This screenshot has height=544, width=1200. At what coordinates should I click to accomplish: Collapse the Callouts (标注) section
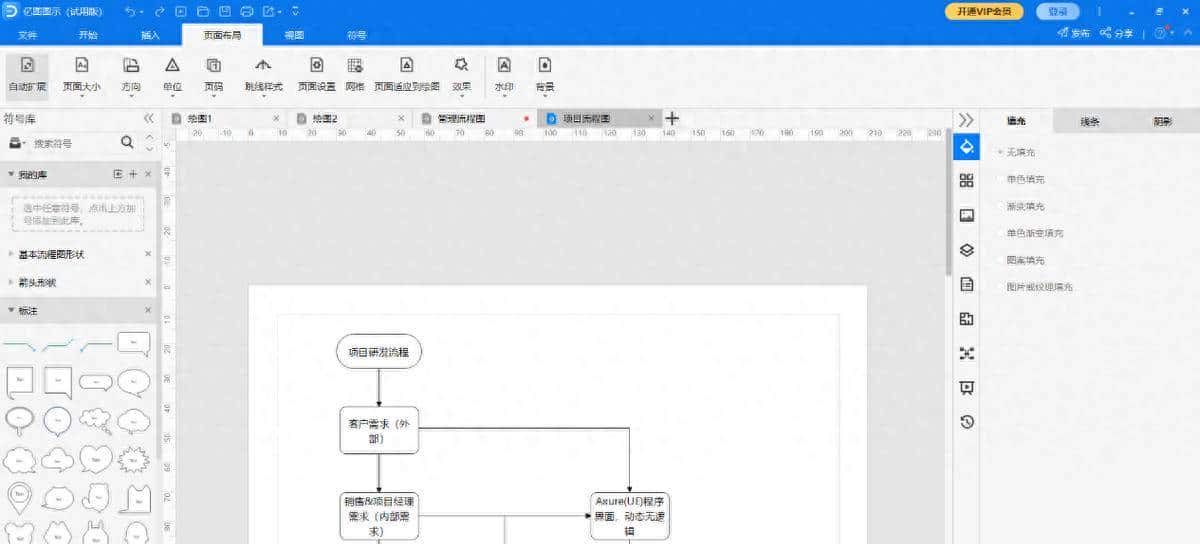[12, 311]
